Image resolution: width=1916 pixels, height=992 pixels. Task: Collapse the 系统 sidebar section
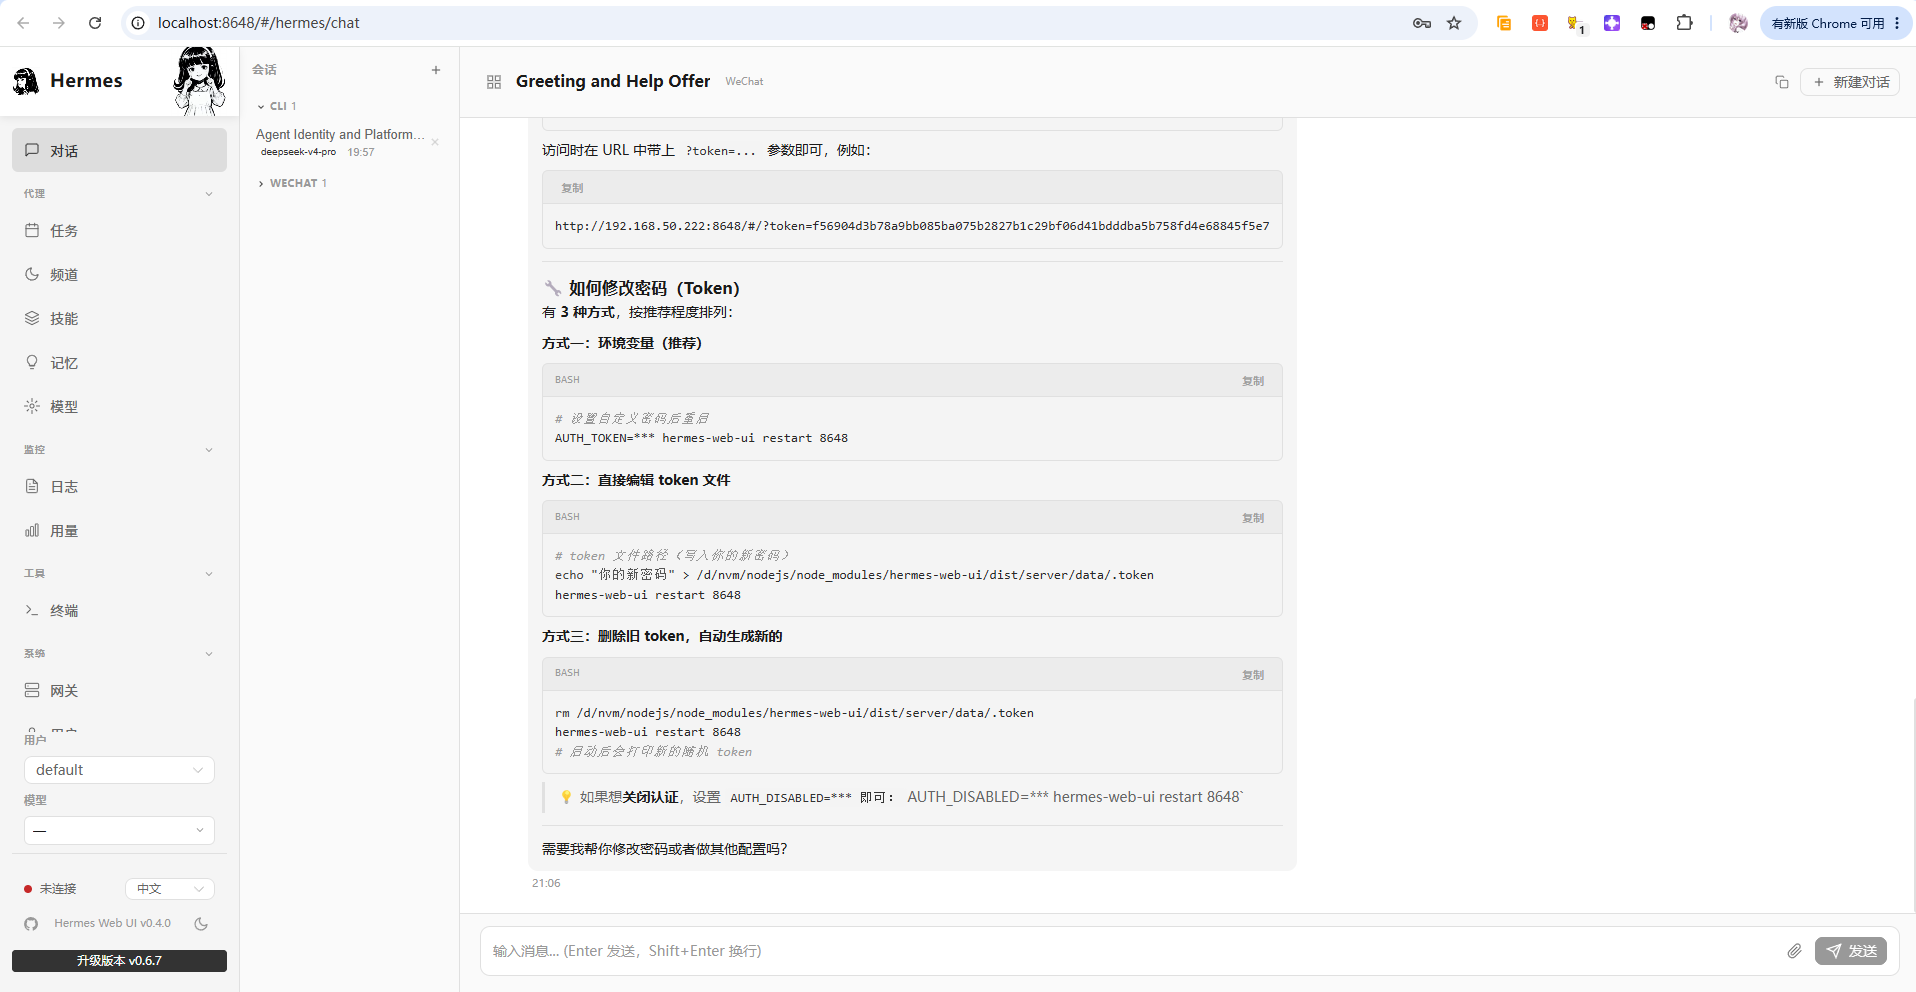coord(119,653)
